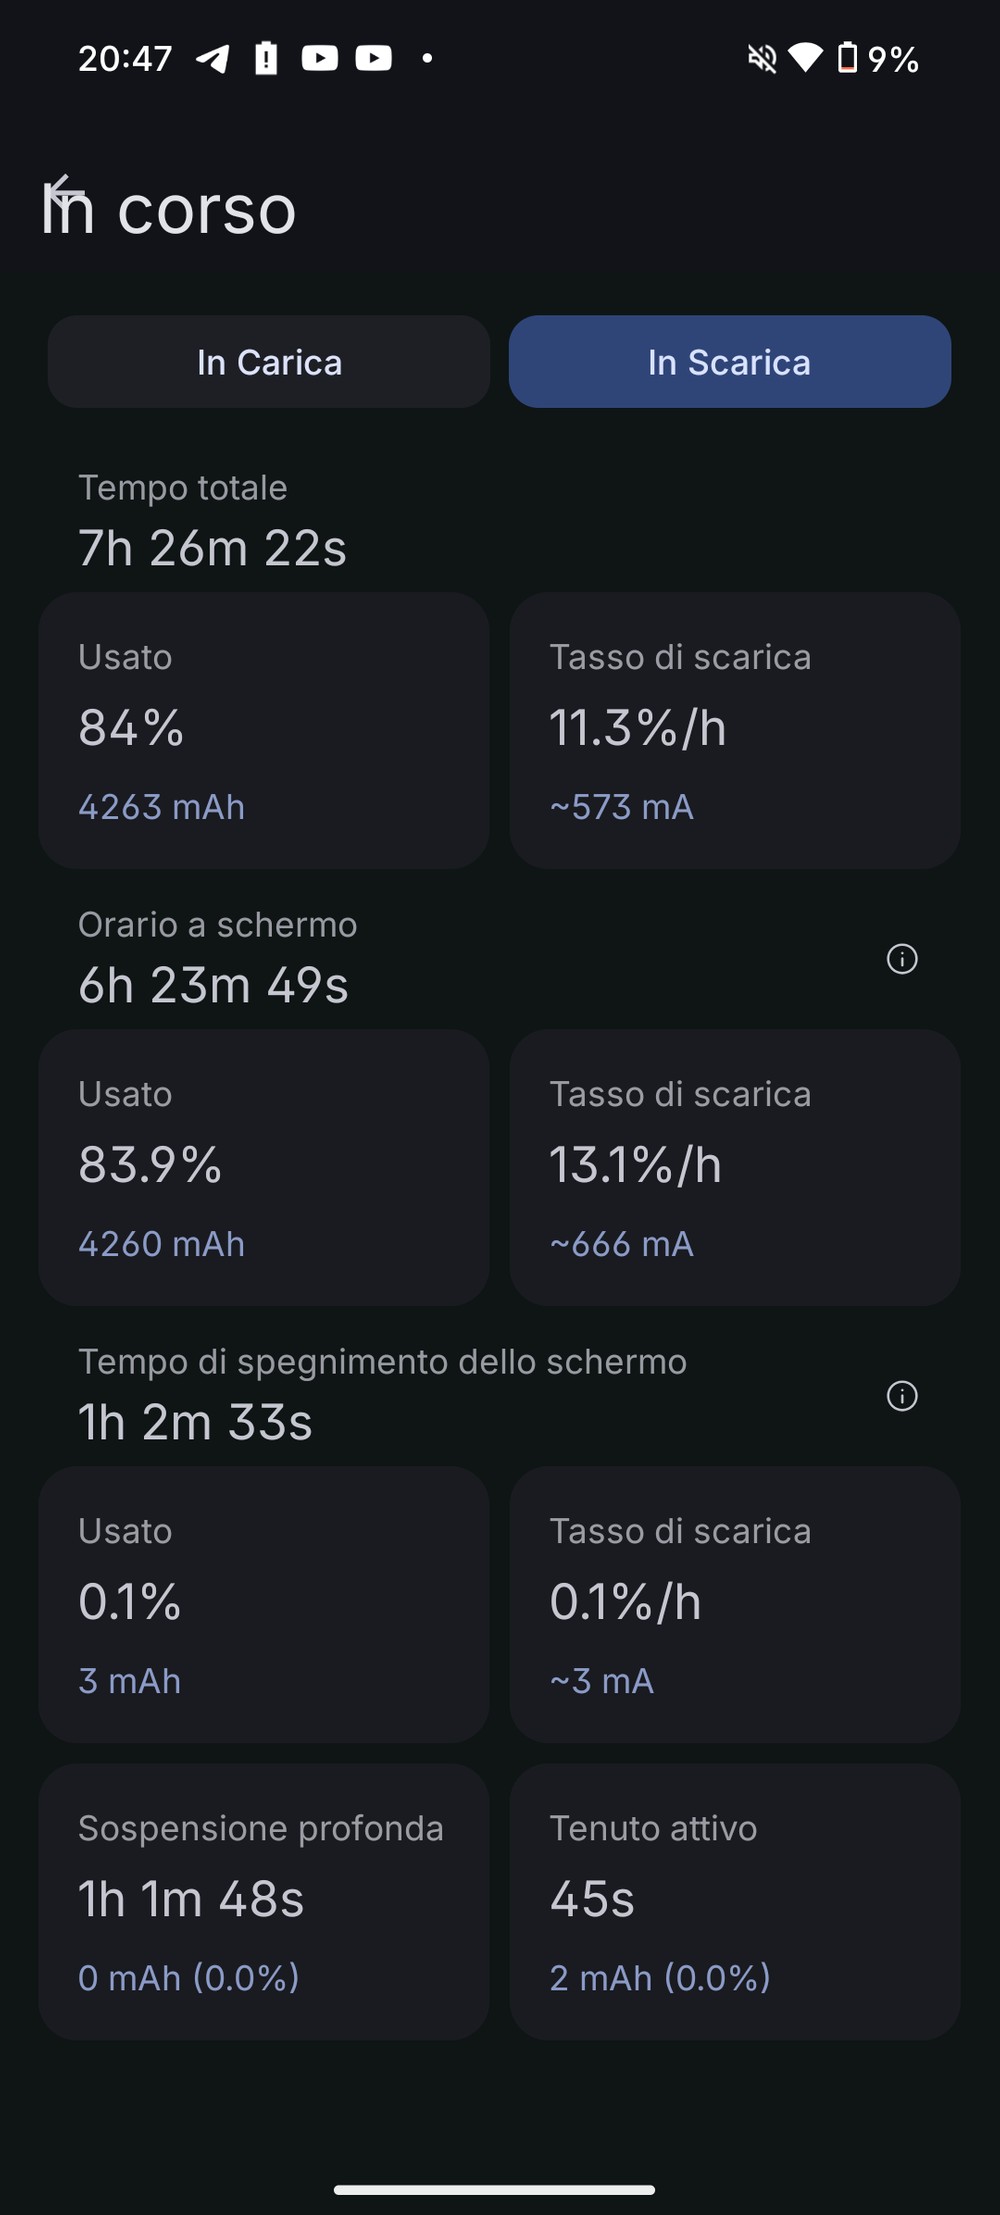Tap the 11.3%/h Tasso di scarica card
This screenshot has width=1000, height=2215.
pos(735,730)
